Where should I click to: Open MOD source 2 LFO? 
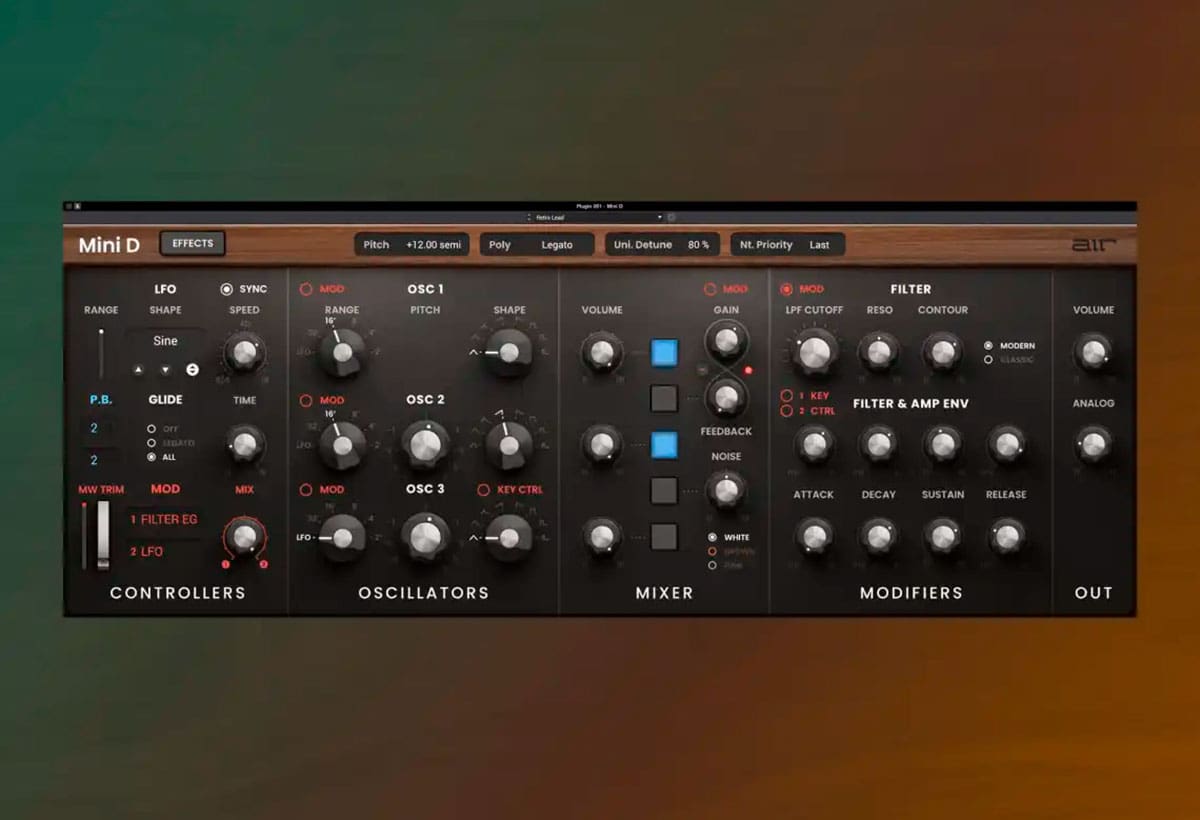[x=164, y=551]
